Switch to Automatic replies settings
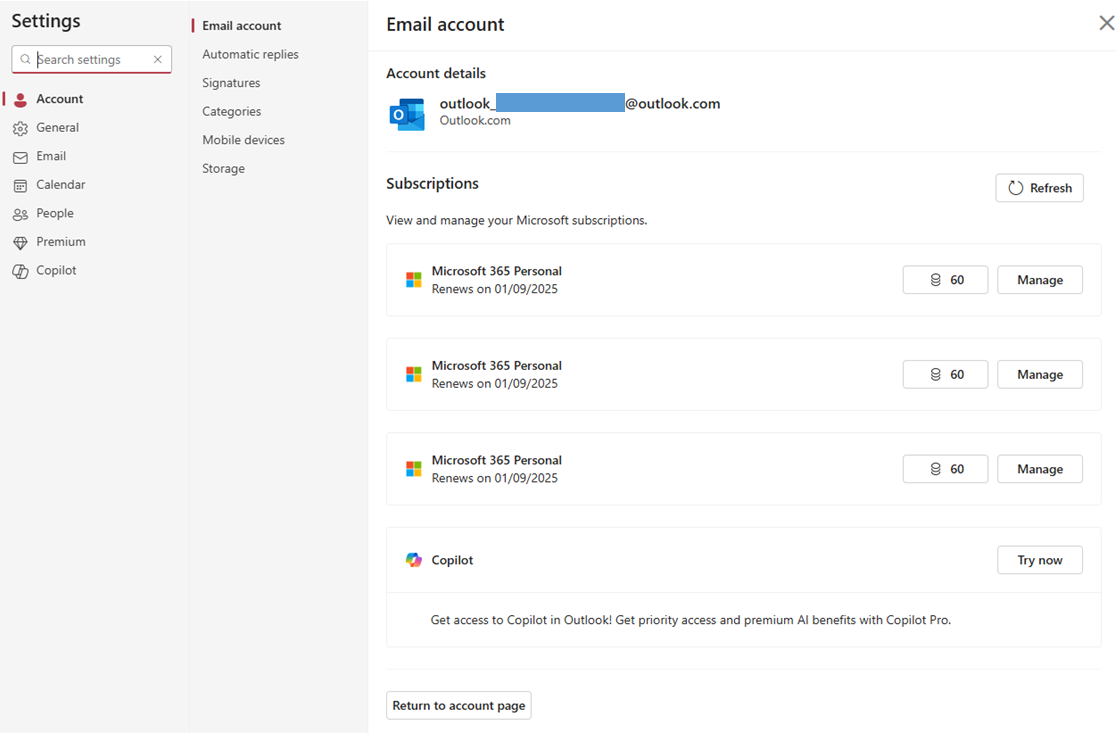The height and width of the screenshot is (734, 1117). coord(250,54)
